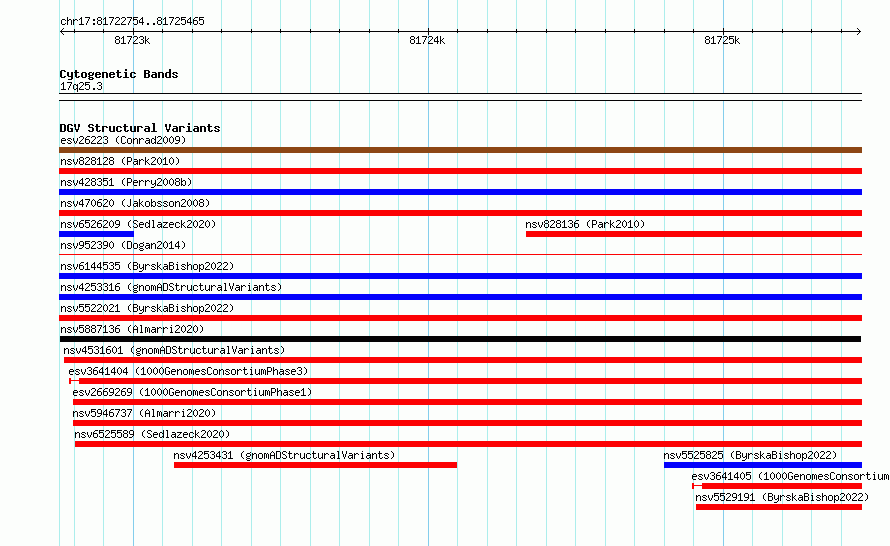Click the thin red nsv952390 line

(460, 255)
